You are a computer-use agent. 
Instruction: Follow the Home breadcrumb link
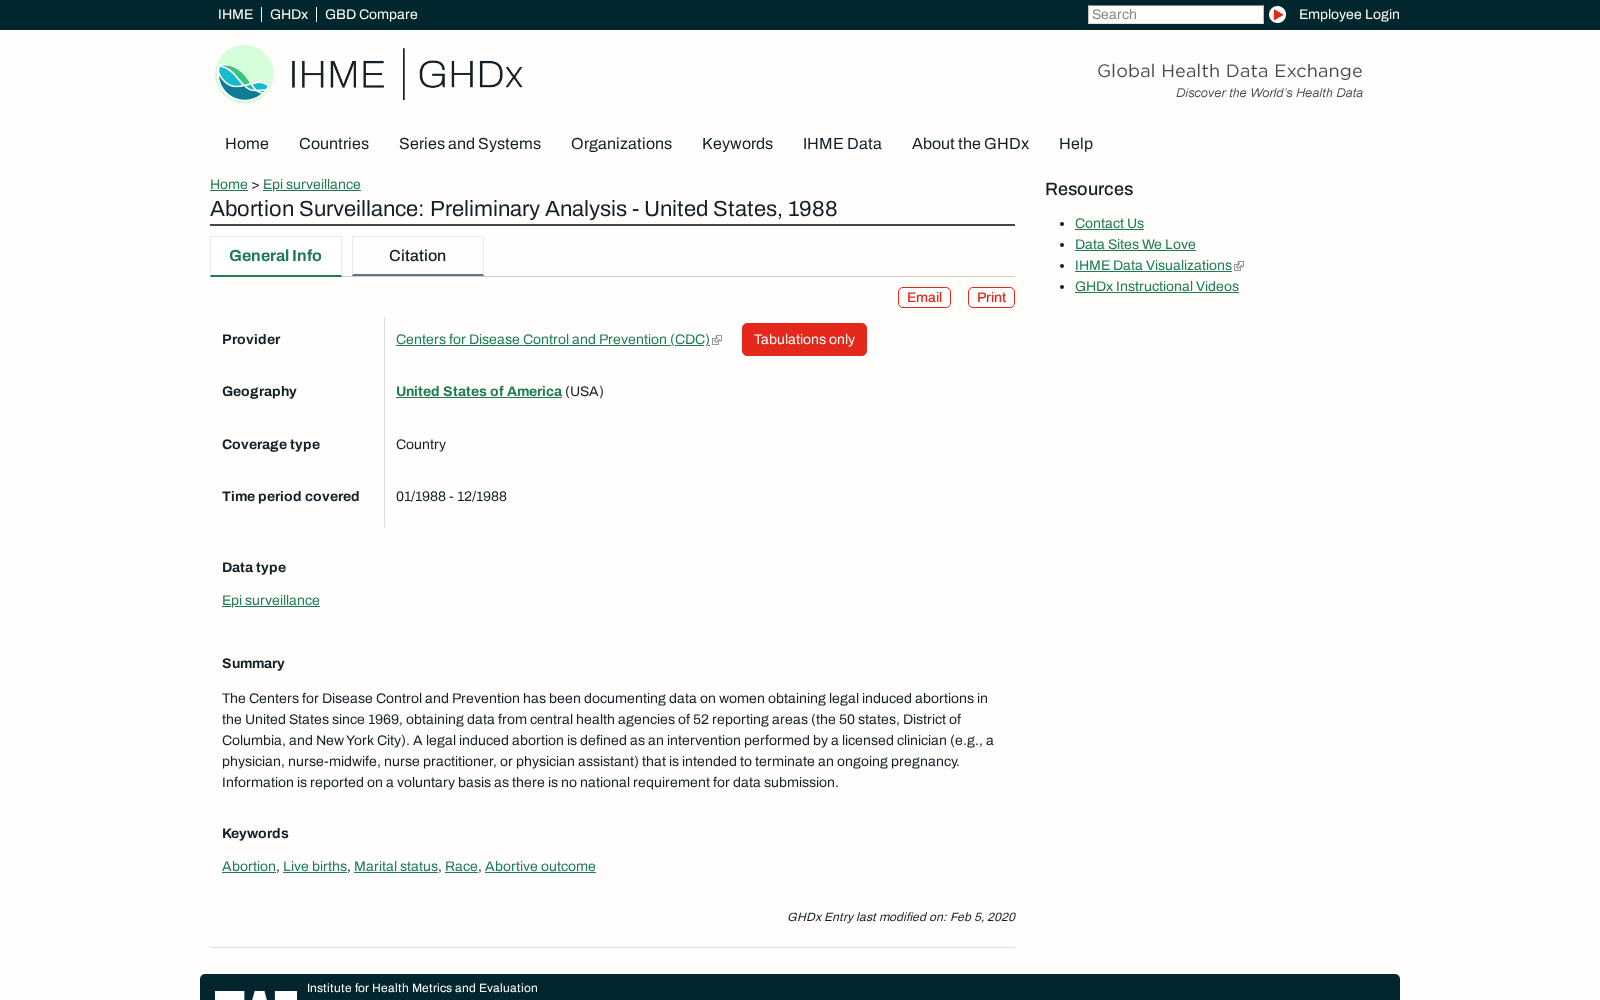pos(229,184)
